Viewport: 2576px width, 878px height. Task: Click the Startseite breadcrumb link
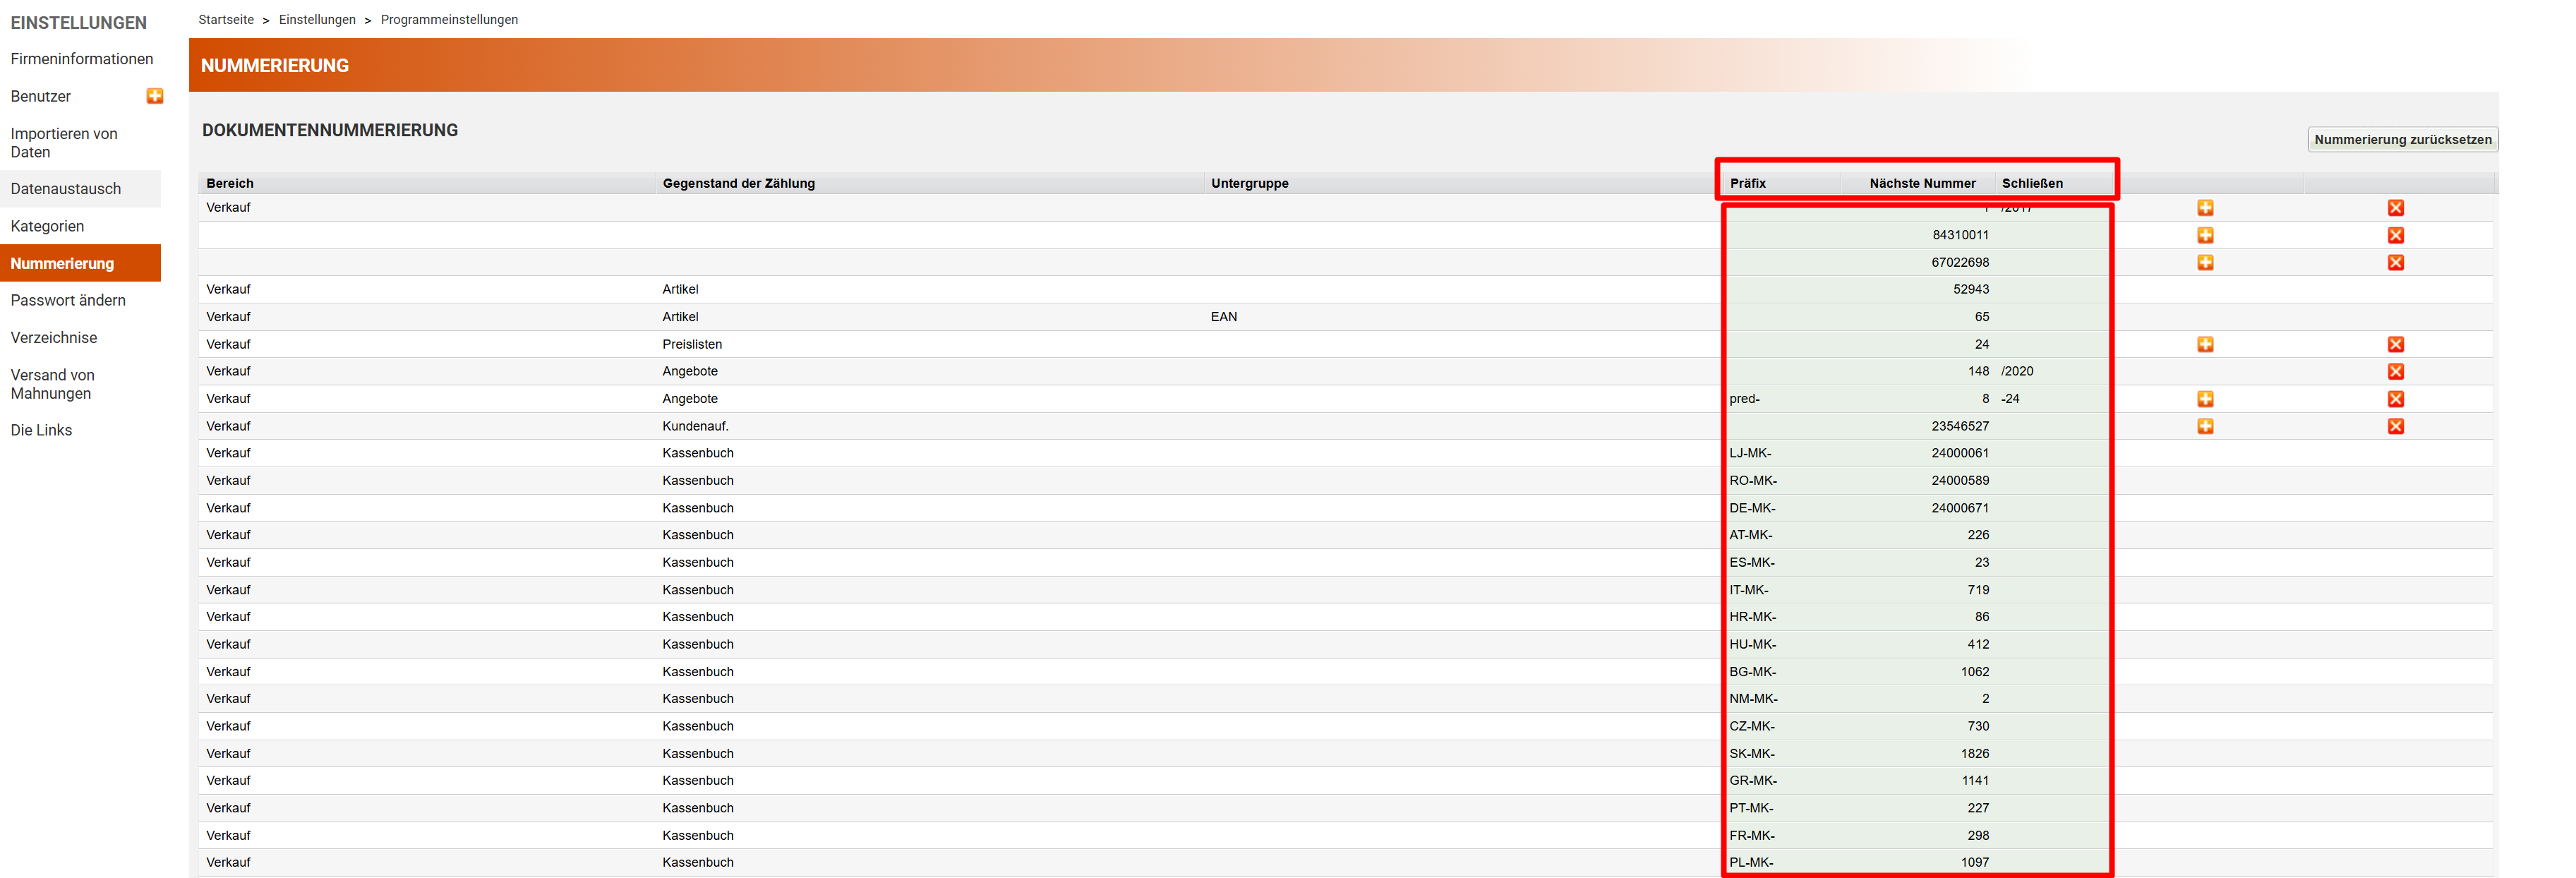click(x=226, y=20)
